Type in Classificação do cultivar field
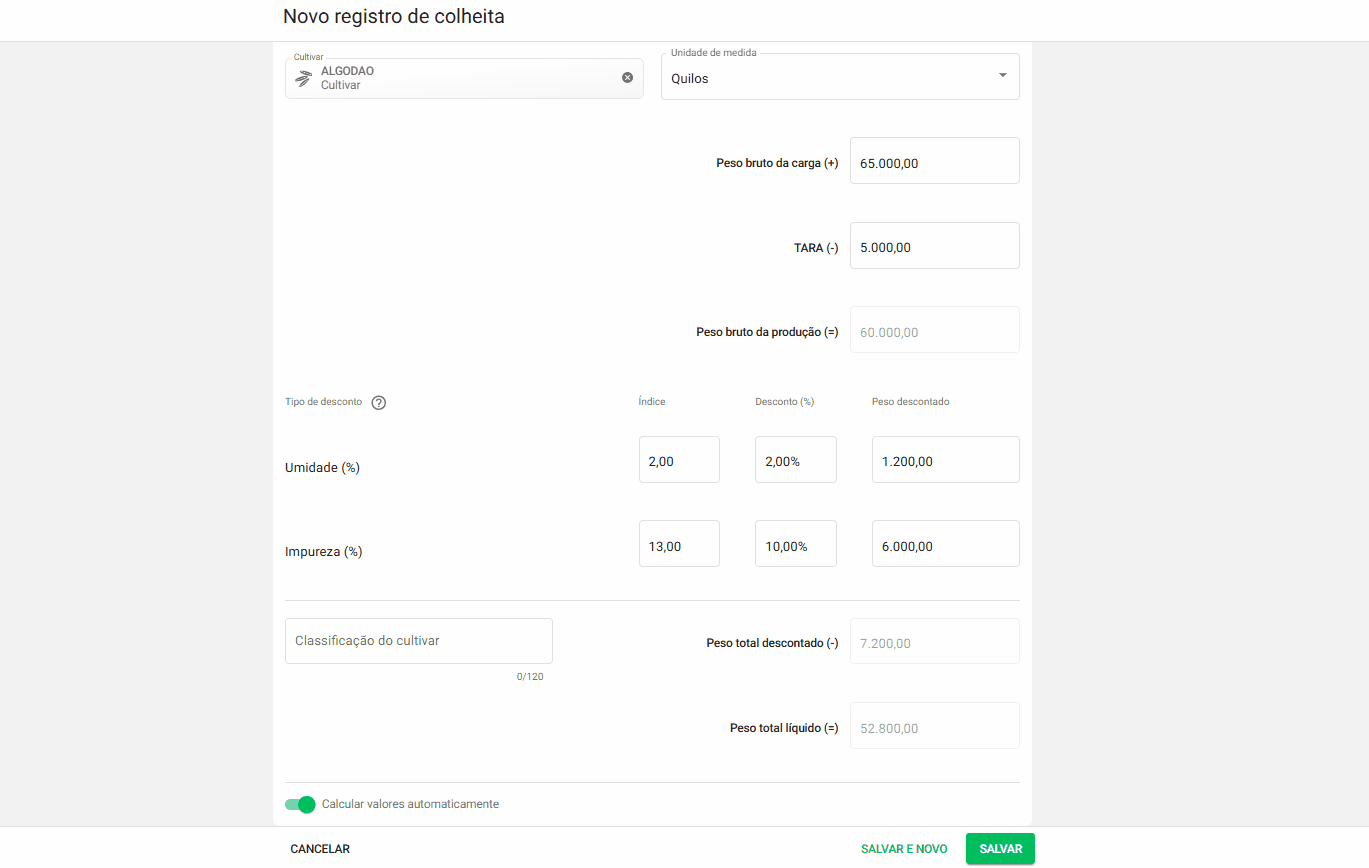Screen dimensions: 1369x868 [418, 641]
